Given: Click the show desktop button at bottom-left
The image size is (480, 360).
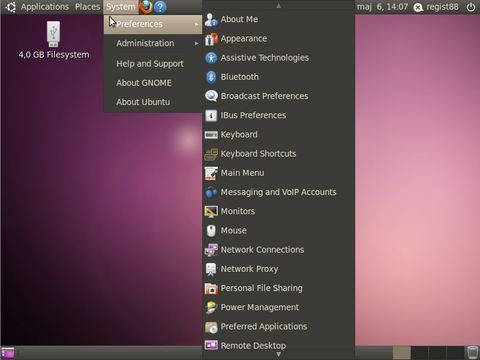Looking at the screenshot, I should click(x=8, y=353).
